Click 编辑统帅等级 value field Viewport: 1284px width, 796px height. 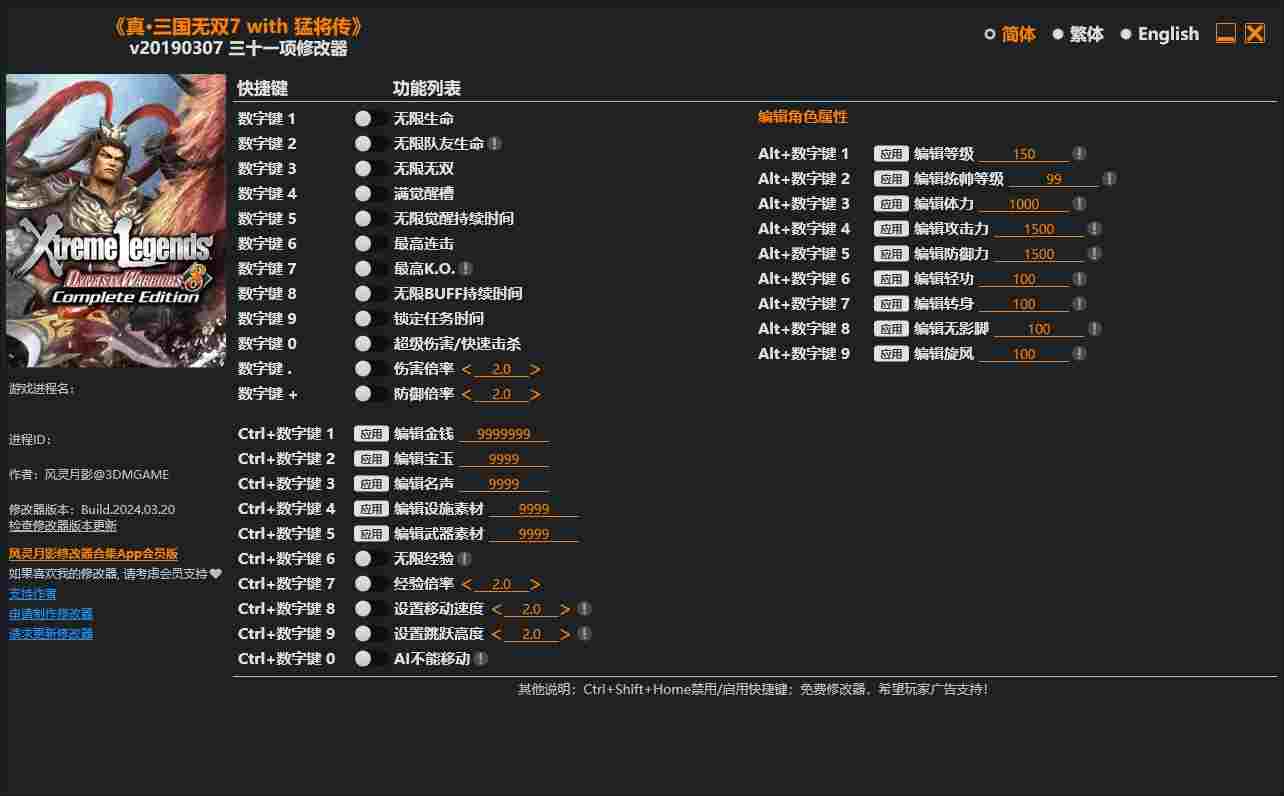pyautogui.click(x=1054, y=179)
